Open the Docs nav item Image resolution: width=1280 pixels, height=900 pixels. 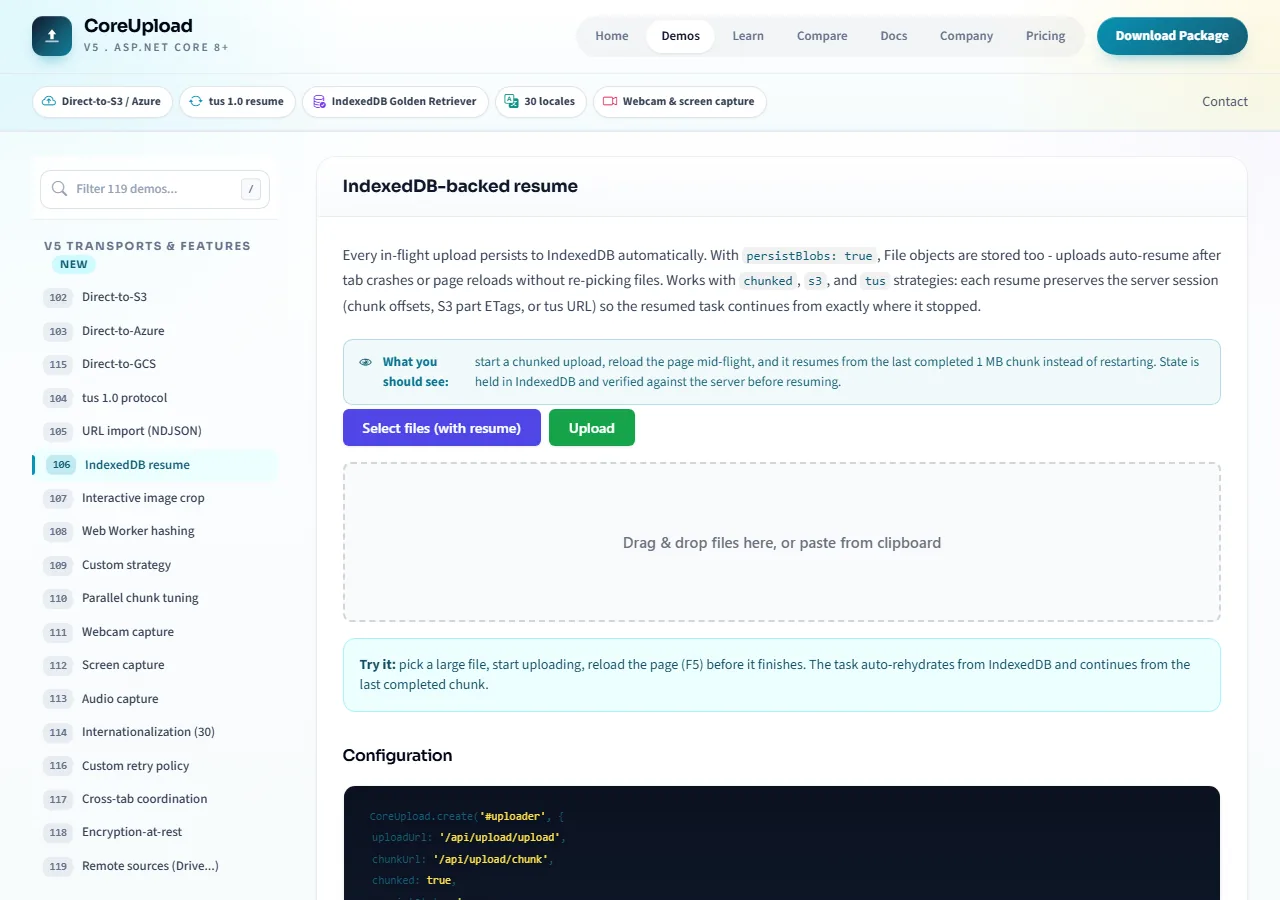pos(894,36)
